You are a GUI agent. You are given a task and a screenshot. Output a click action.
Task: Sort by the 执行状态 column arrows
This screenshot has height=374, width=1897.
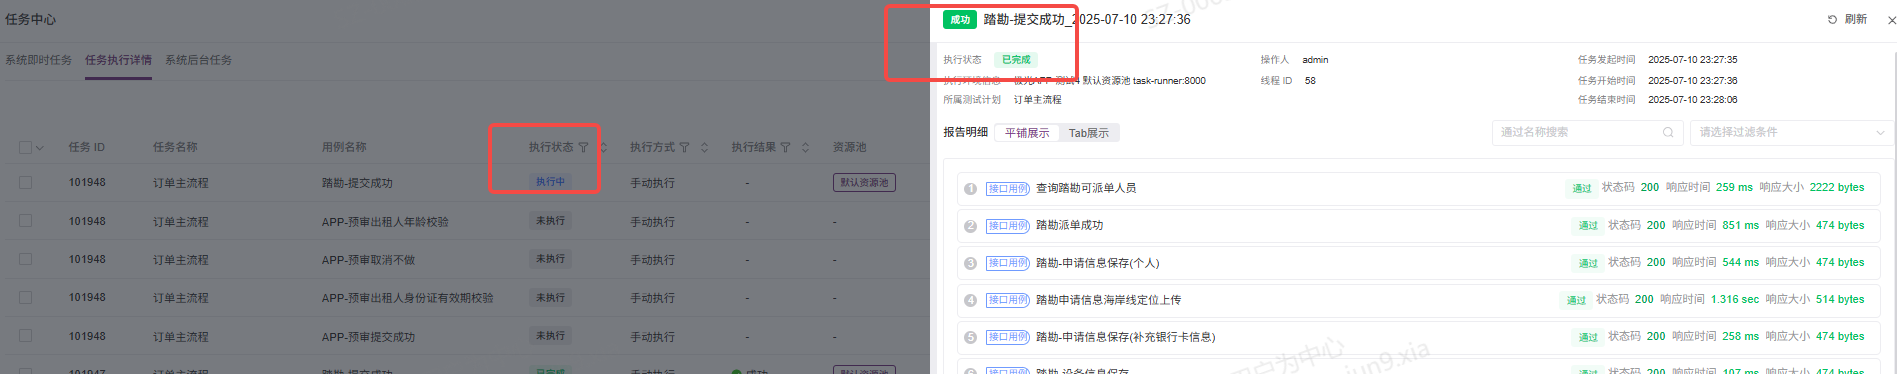pos(603,147)
